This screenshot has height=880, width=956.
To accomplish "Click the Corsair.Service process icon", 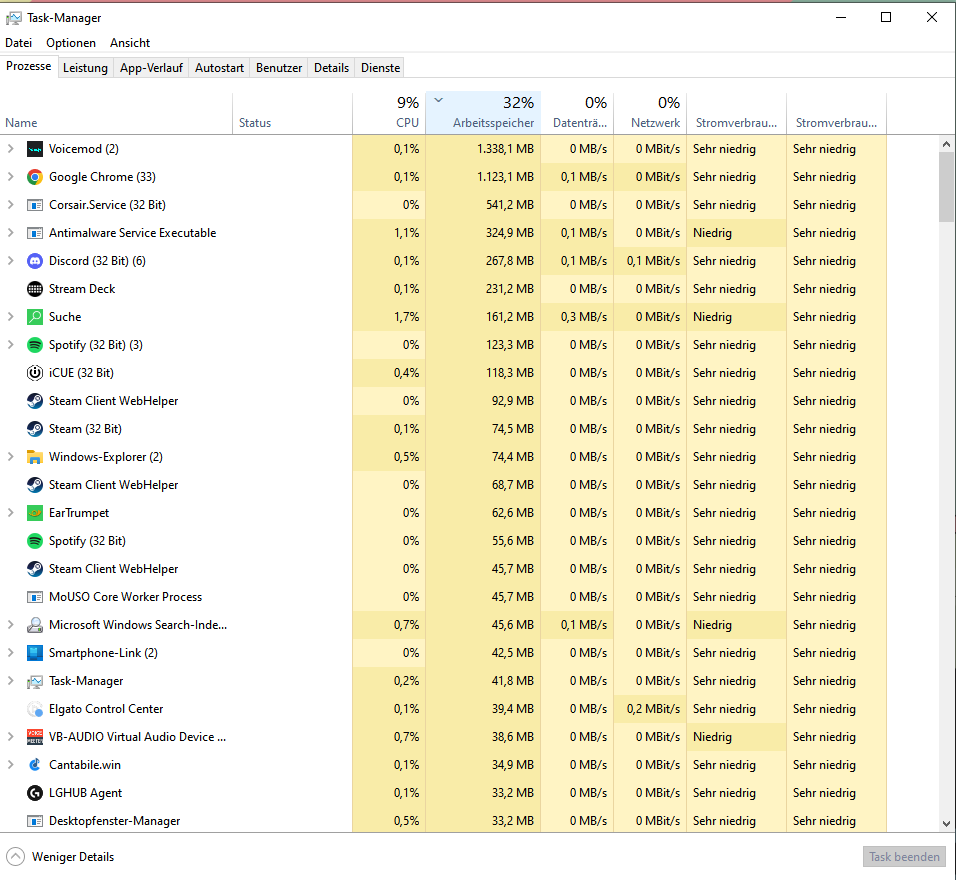I will click(35, 205).
